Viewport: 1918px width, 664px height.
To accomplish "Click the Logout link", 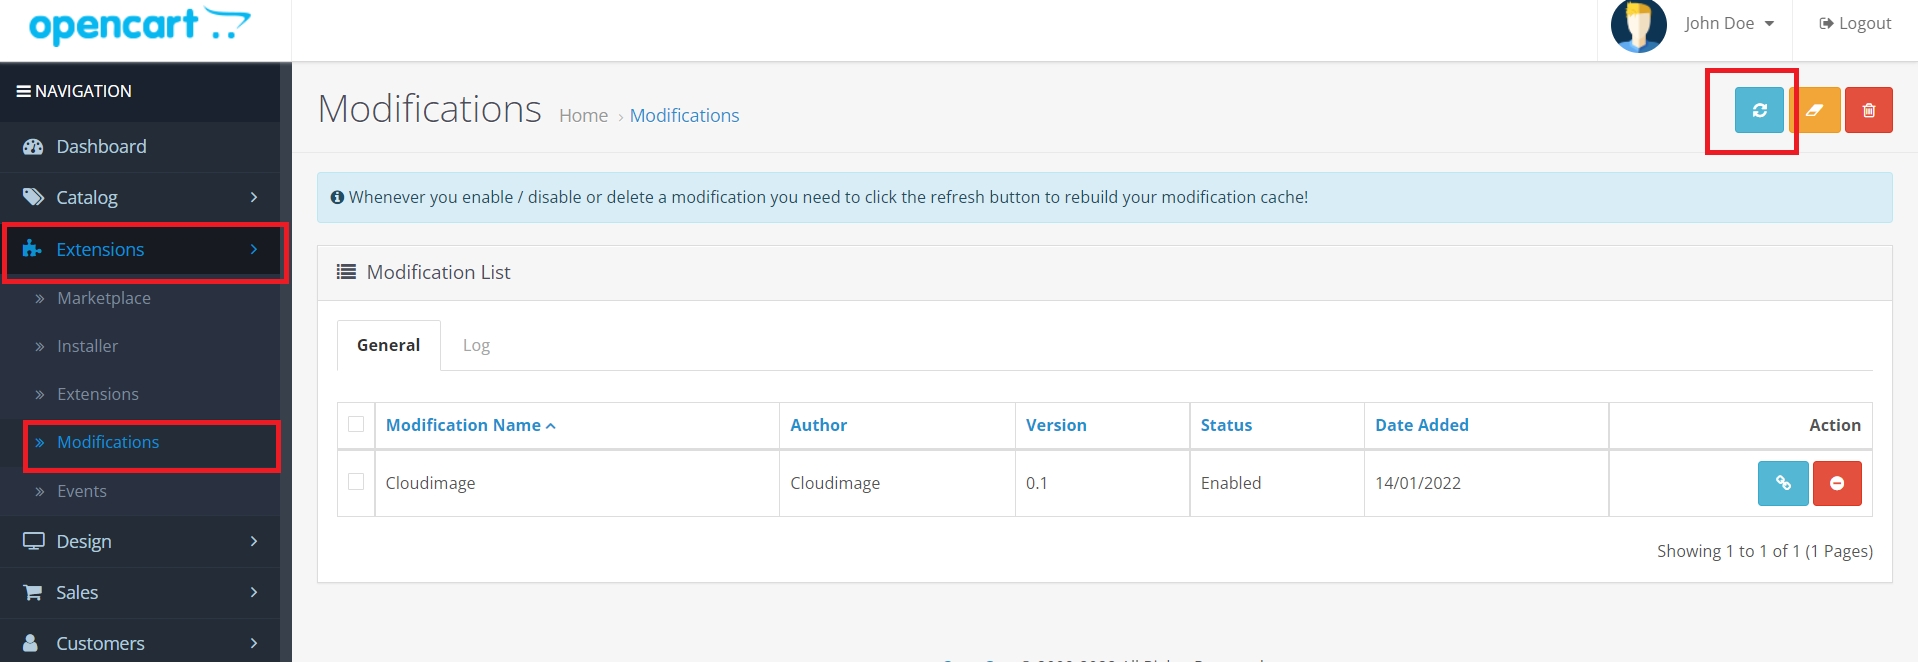I will 1855,24.
